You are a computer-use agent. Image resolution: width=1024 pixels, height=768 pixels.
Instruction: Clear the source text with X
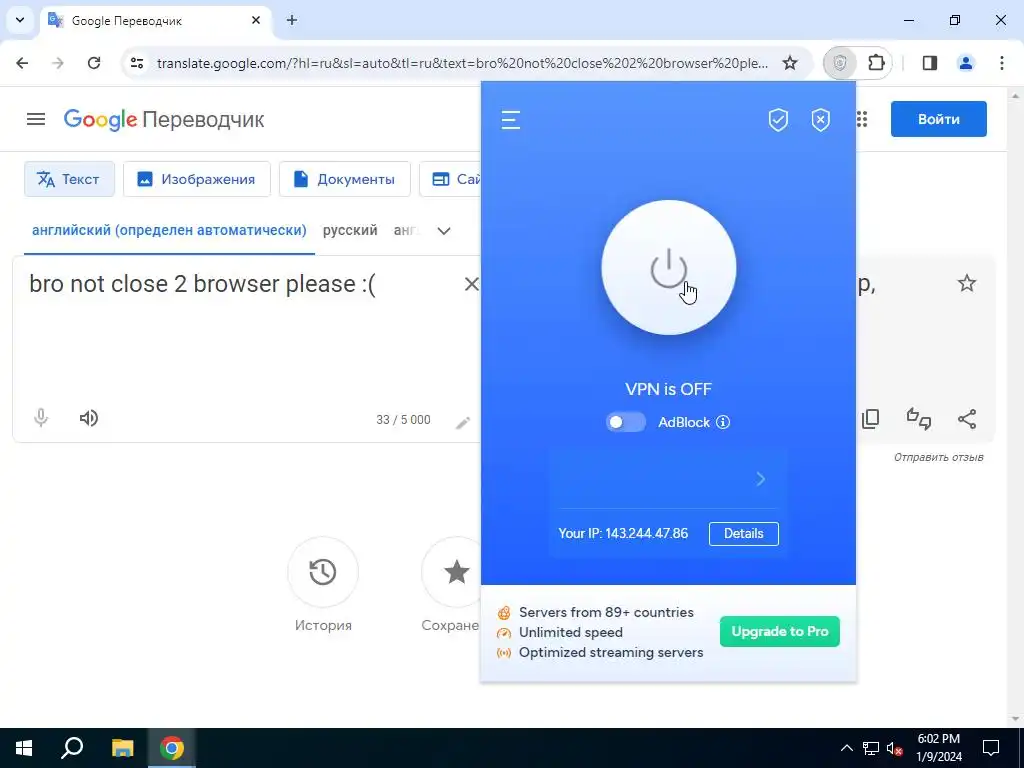[471, 284]
